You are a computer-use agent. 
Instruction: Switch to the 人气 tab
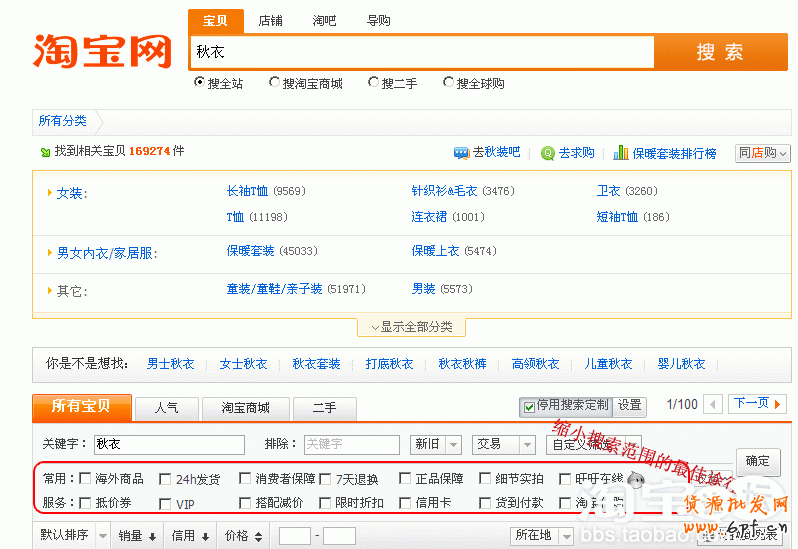(167, 408)
